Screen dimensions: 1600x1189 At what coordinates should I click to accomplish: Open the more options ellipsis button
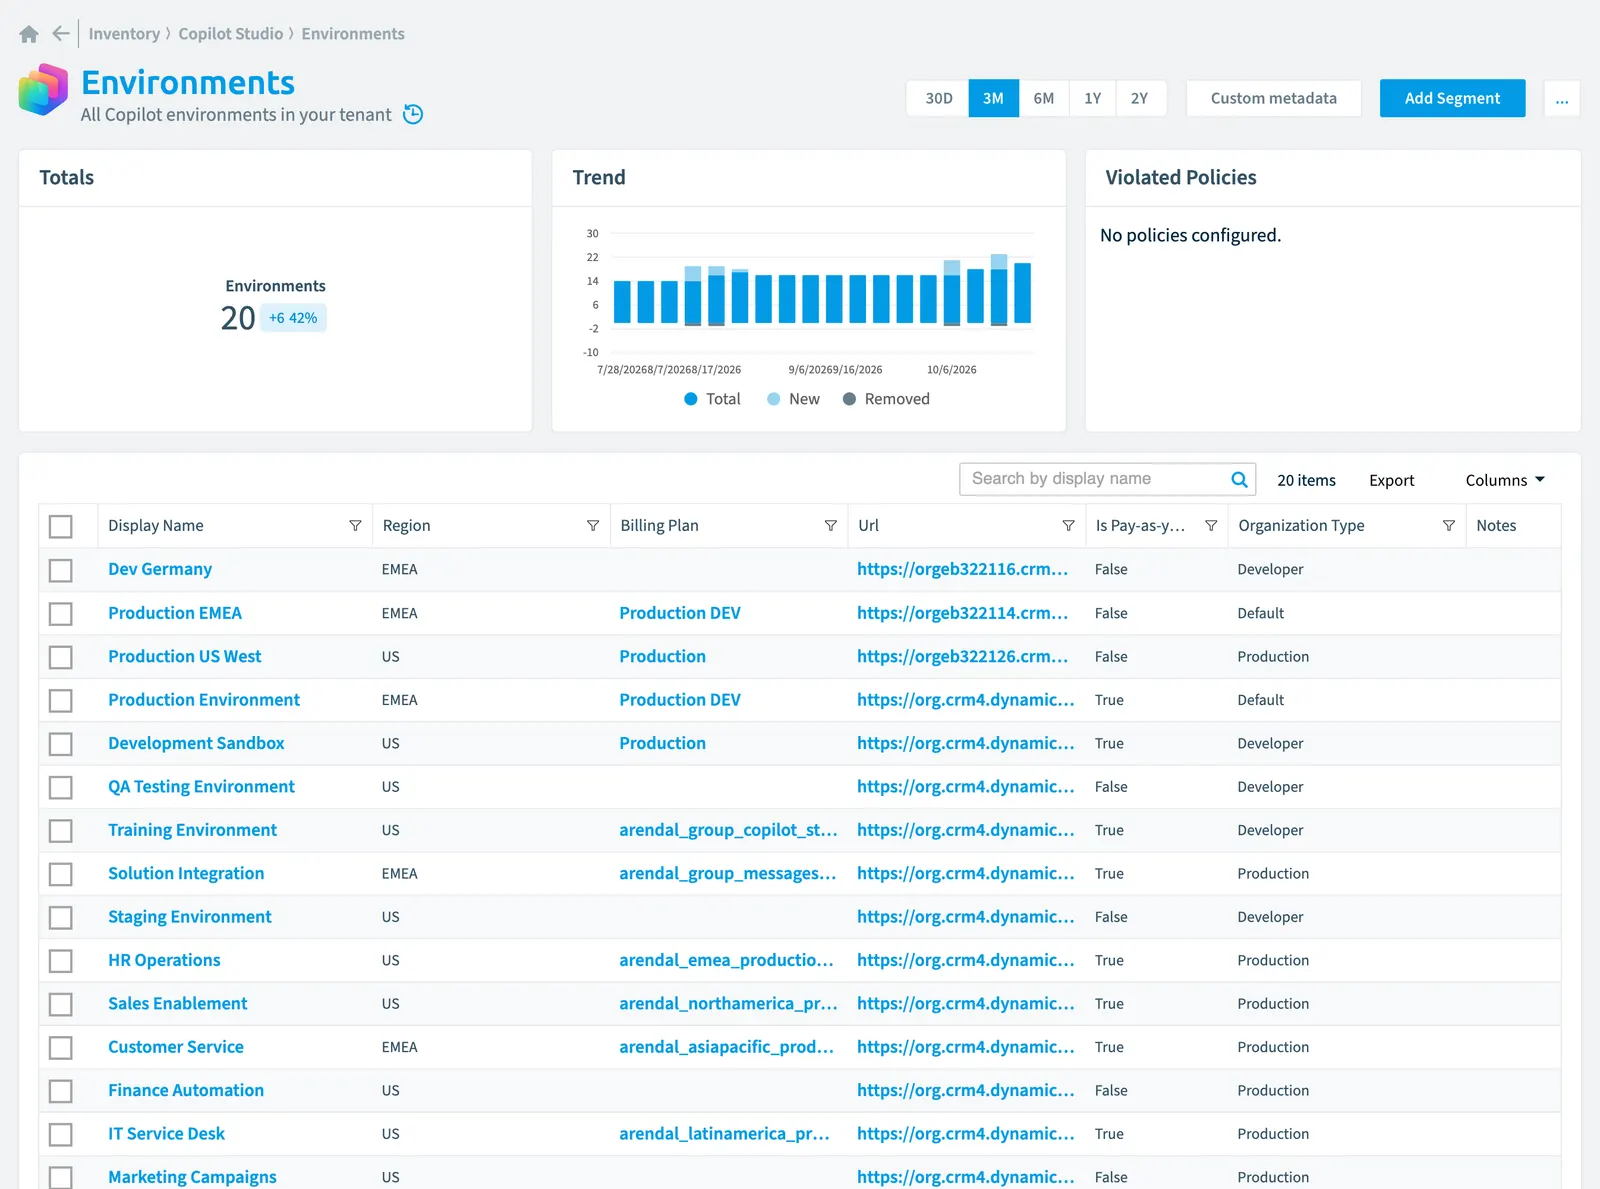point(1562,98)
